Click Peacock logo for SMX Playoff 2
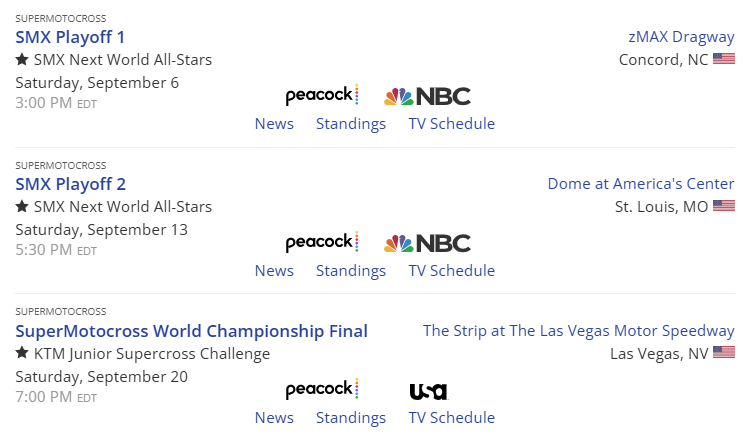 321,243
